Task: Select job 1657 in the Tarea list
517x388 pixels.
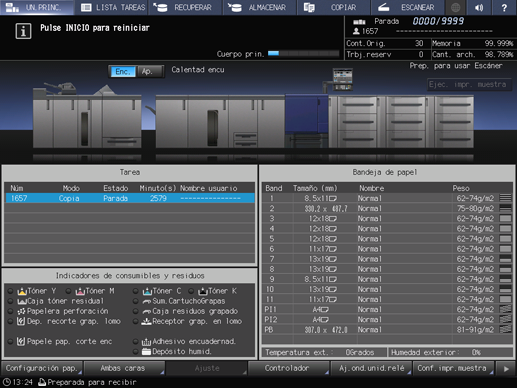Action: (x=130, y=198)
